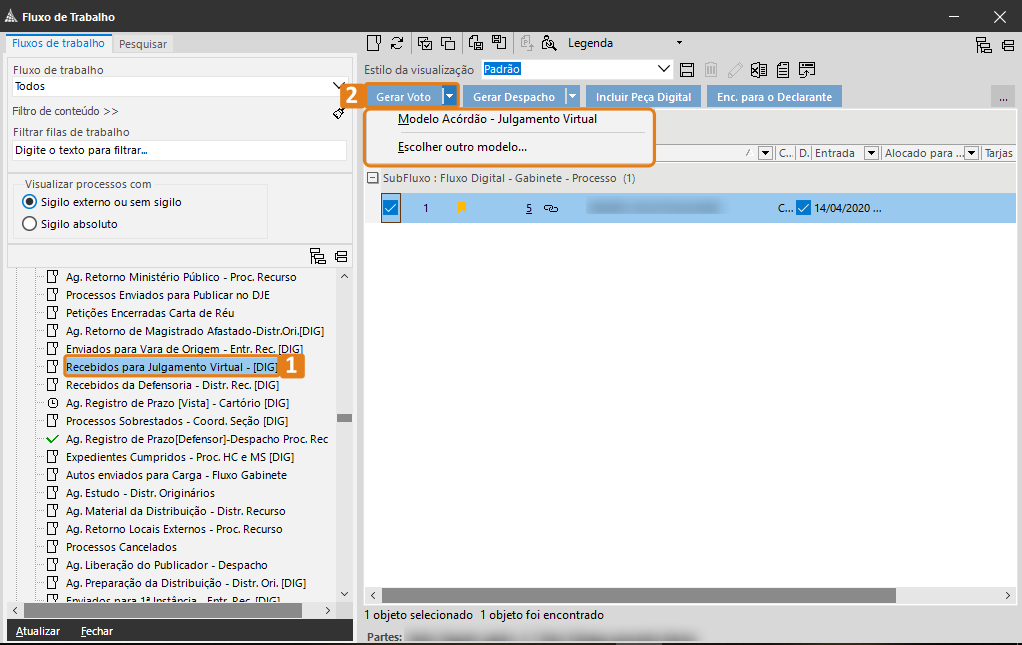Image resolution: width=1022 pixels, height=645 pixels.
Task: Click the refresh icon in the top toolbar
Action: pos(397,43)
